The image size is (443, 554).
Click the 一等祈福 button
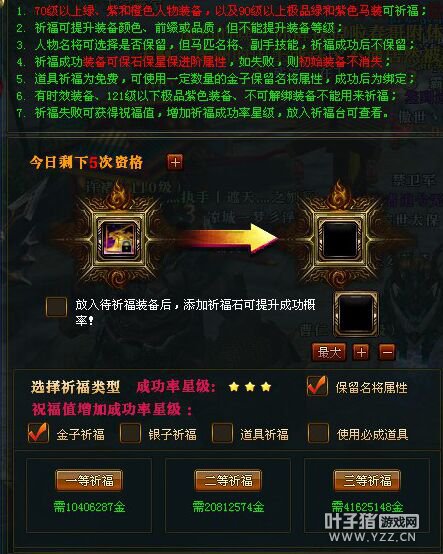click(89, 481)
